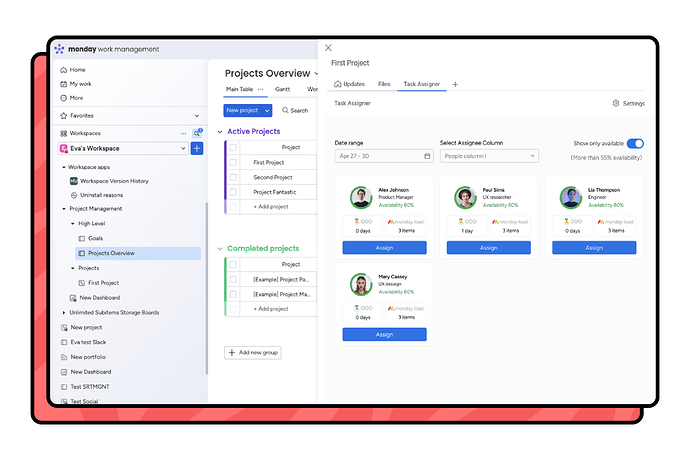The image size is (690, 460).
Task: Open the Goals board
Action: (x=91, y=238)
